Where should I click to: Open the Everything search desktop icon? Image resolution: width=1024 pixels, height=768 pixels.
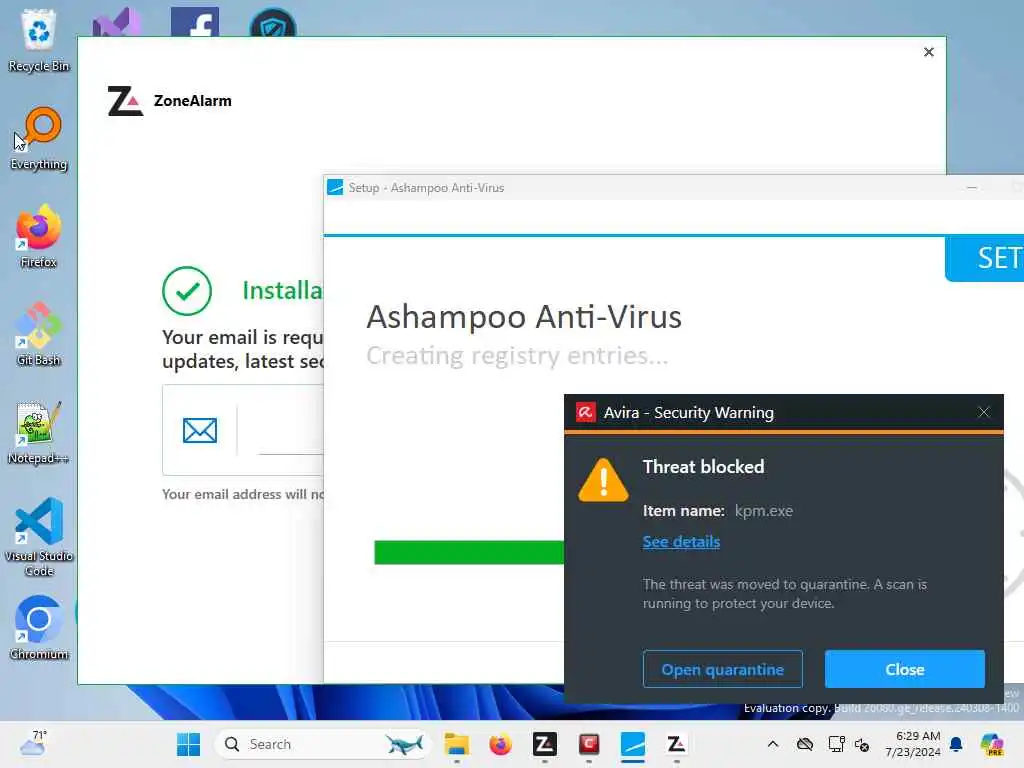[x=39, y=138]
